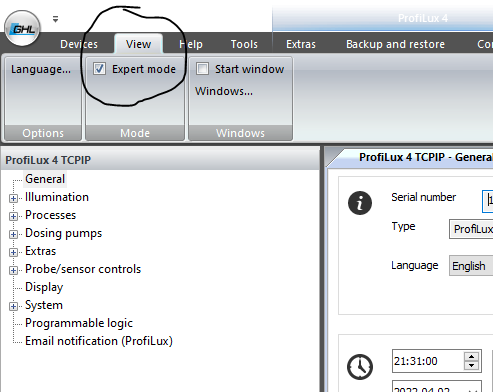This screenshot has height=392, width=493.
Task: Click the clock icon beside the time field
Action: point(360,367)
